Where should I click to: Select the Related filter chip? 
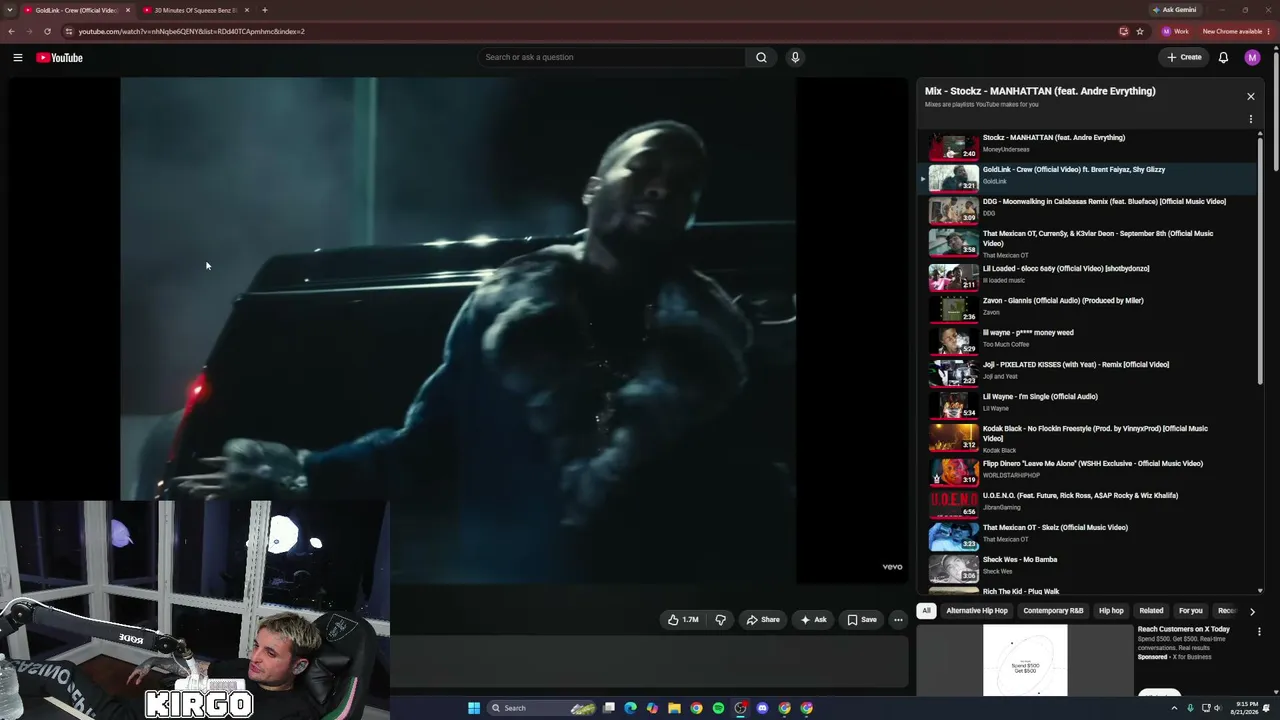point(1151,611)
